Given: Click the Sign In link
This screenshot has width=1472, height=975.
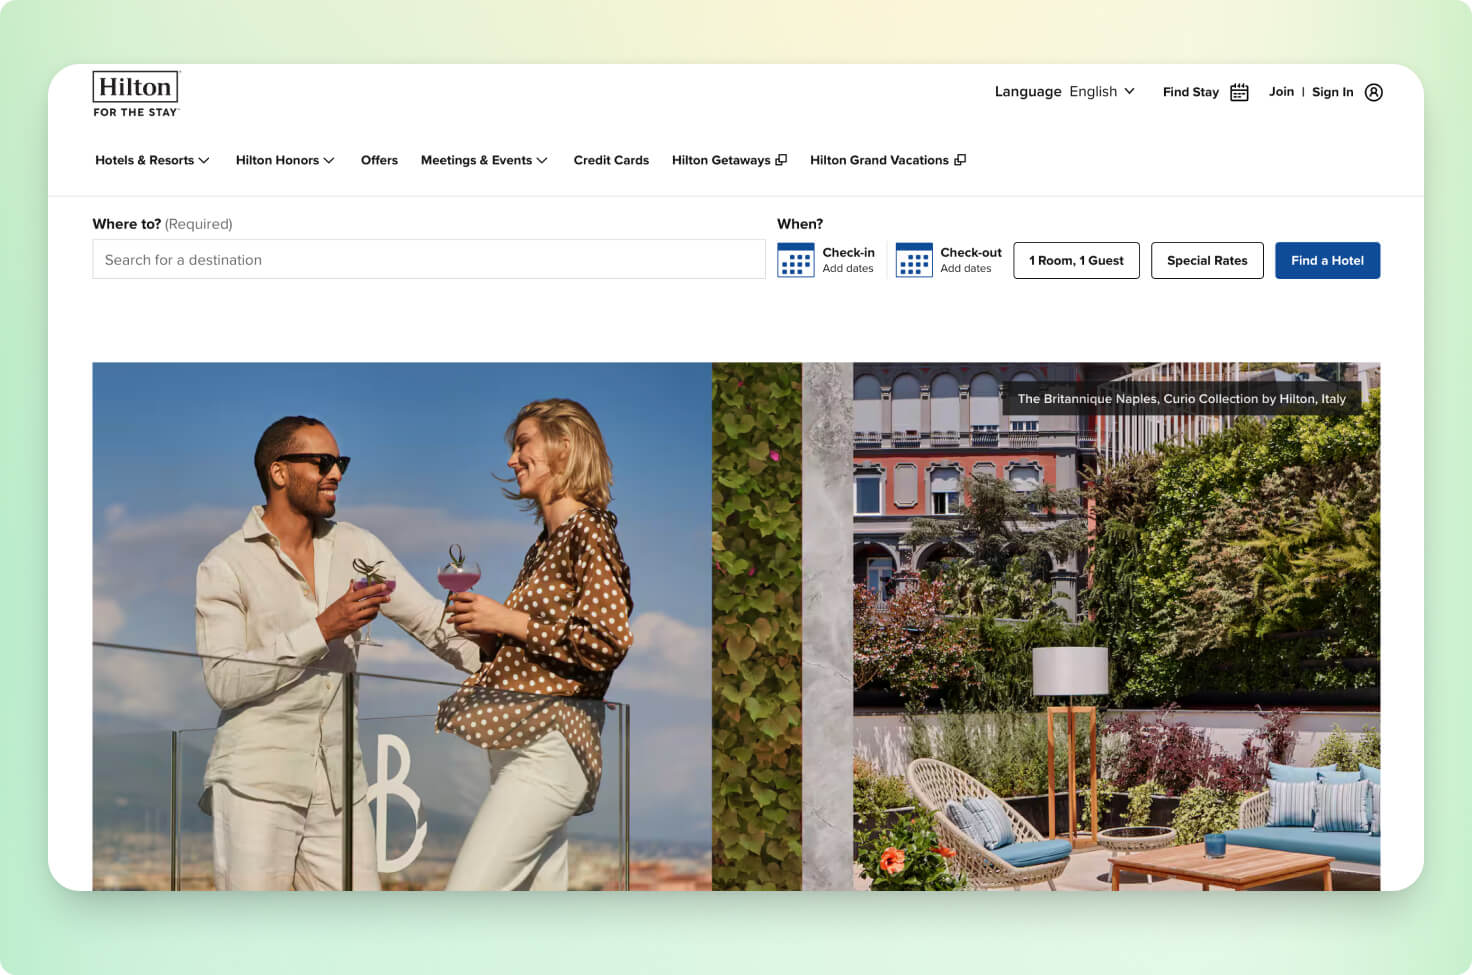Looking at the screenshot, I should [x=1332, y=92].
